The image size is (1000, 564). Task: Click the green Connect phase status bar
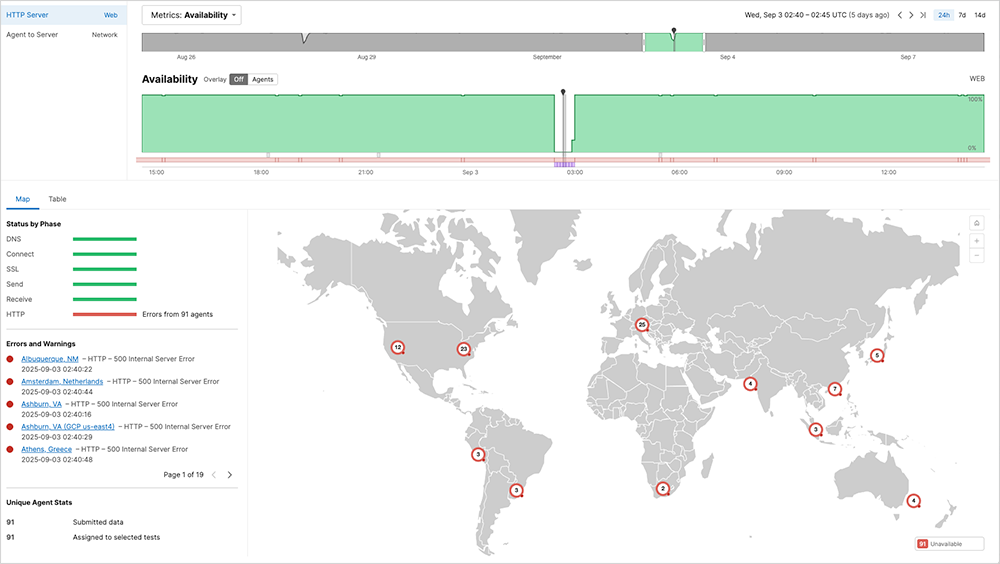(x=105, y=254)
